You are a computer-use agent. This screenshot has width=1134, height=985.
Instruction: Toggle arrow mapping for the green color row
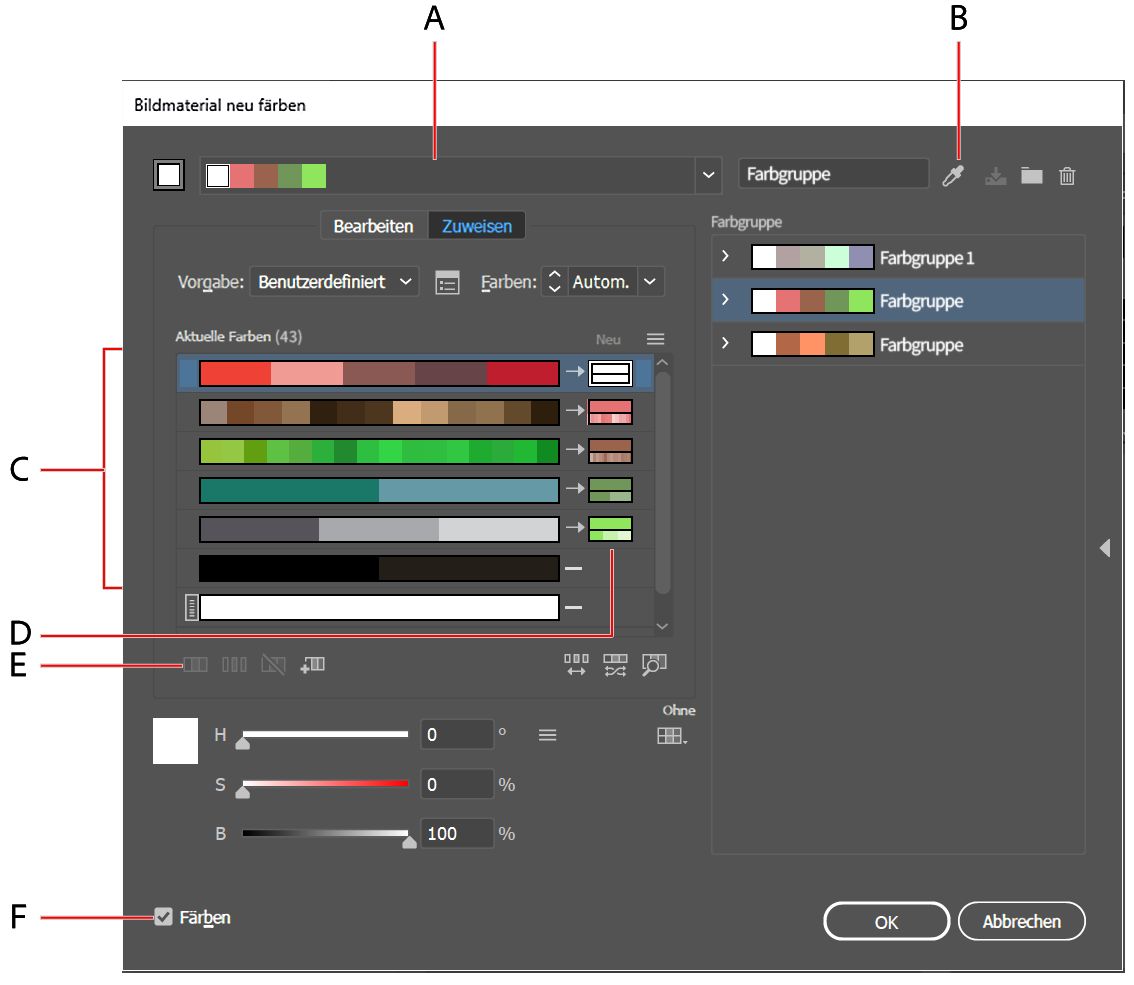[x=575, y=450]
